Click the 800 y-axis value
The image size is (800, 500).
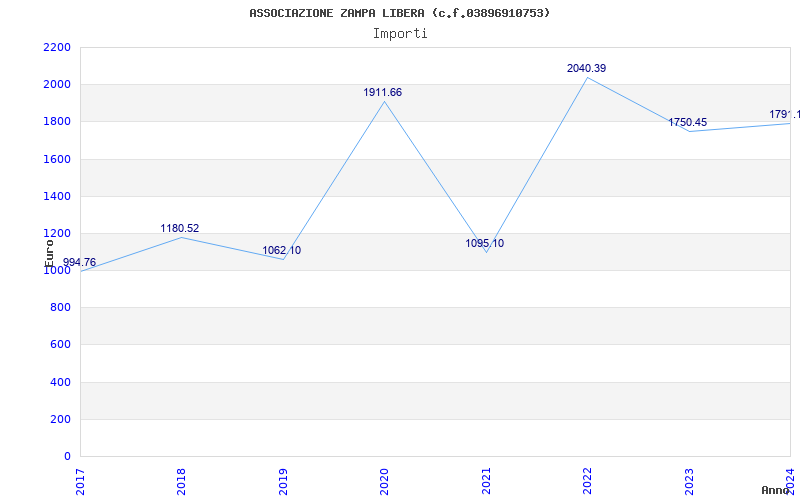(60, 308)
